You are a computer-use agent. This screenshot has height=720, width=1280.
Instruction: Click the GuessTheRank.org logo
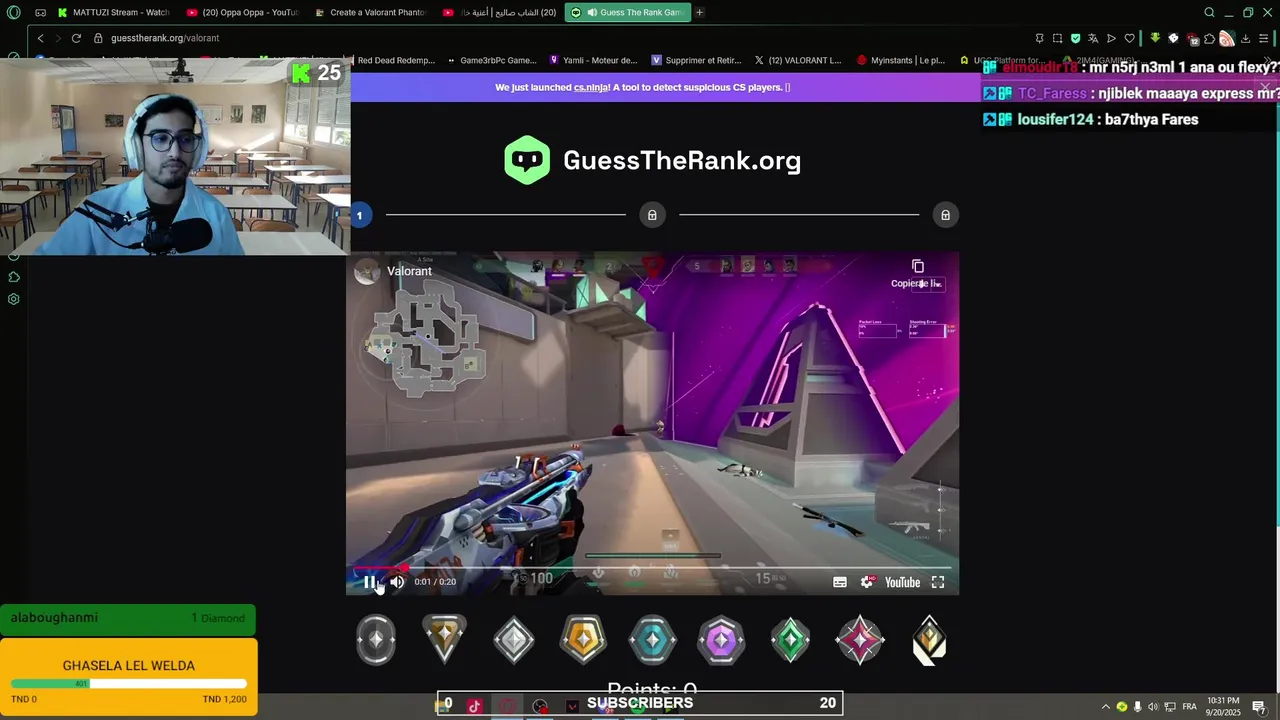[x=652, y=160]
